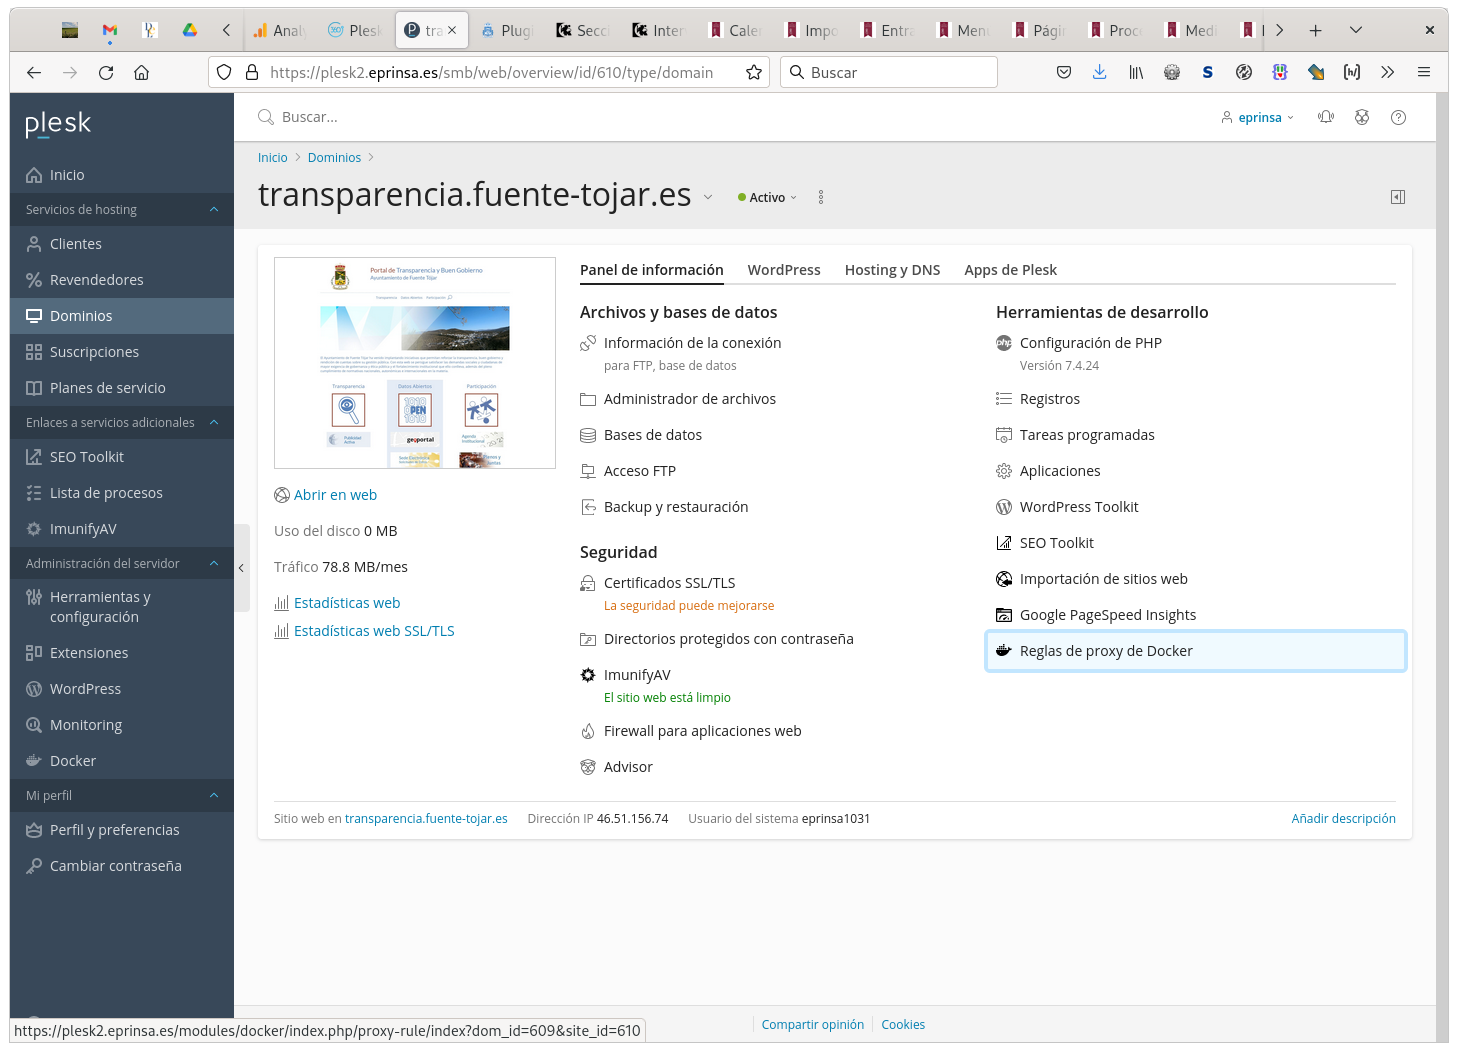The width and height of the screenshot is (1458, 1052).
Task: Open the notifications bell icon
Action: coord(1326,117)
